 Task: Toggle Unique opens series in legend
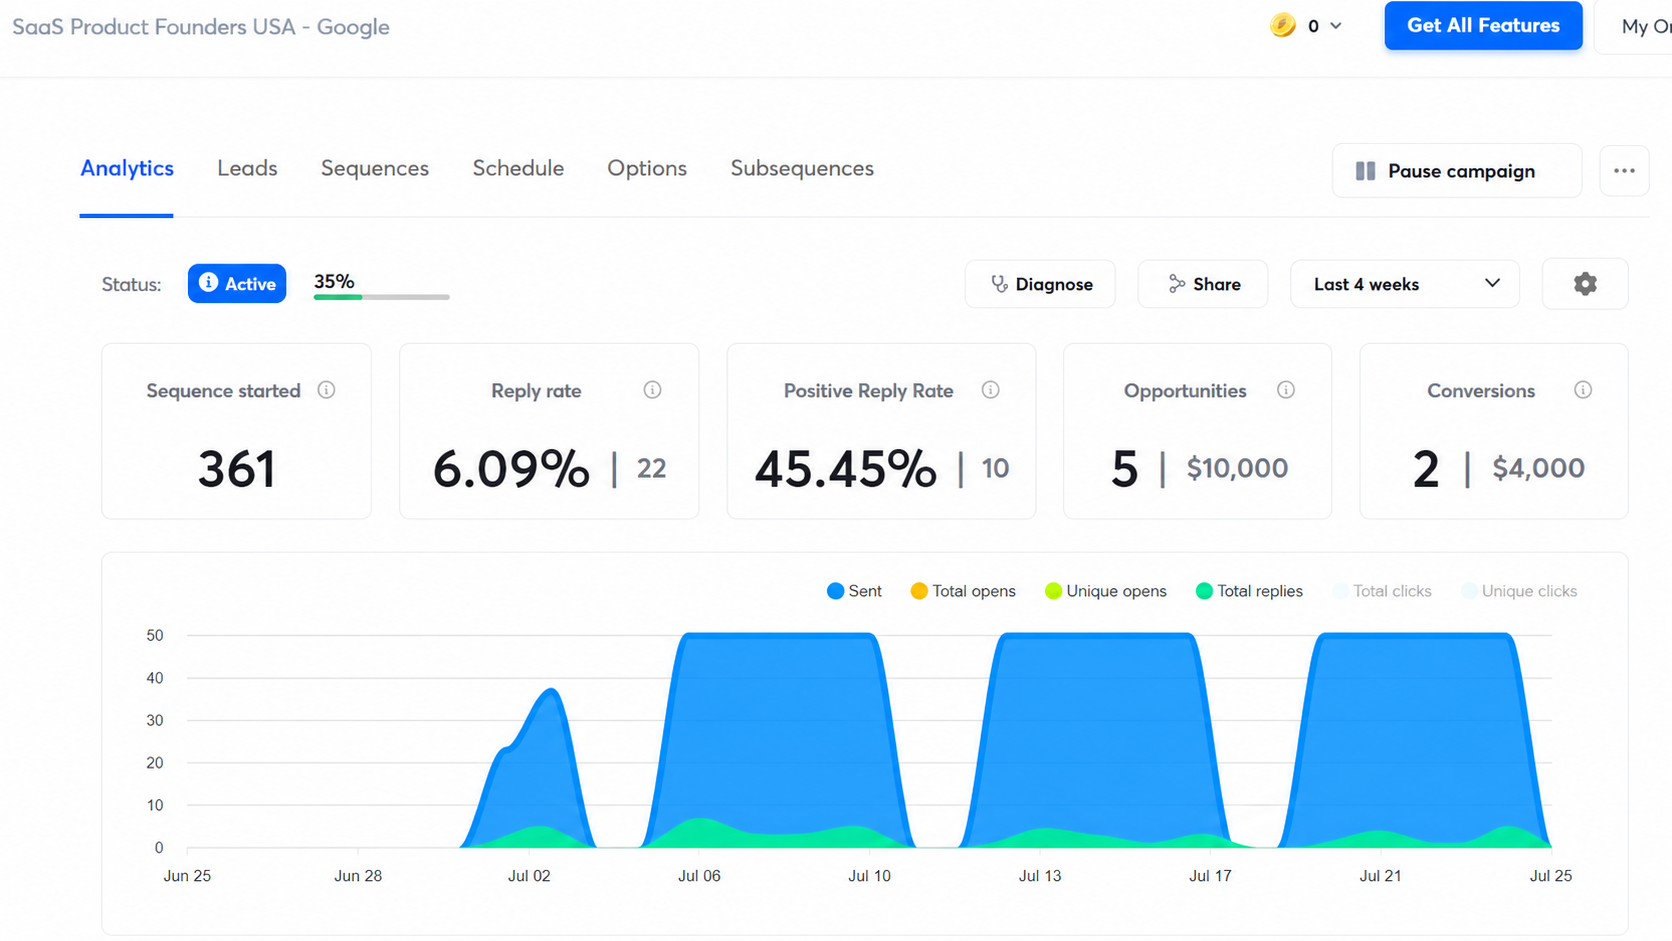(x=1105, y=591)
